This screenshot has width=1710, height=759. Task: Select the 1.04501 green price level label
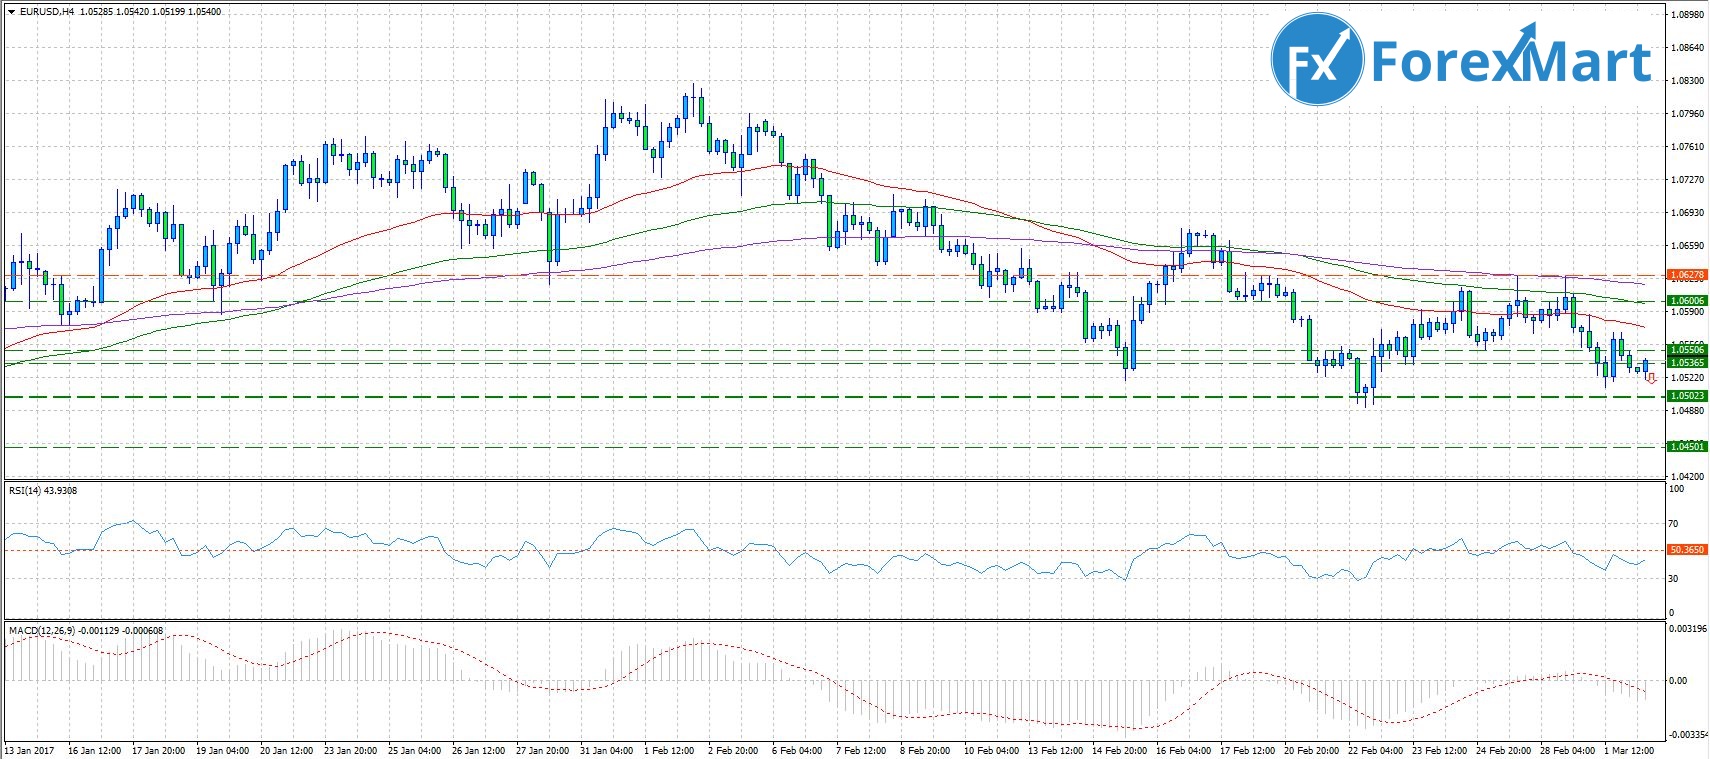coord(1687,446)
